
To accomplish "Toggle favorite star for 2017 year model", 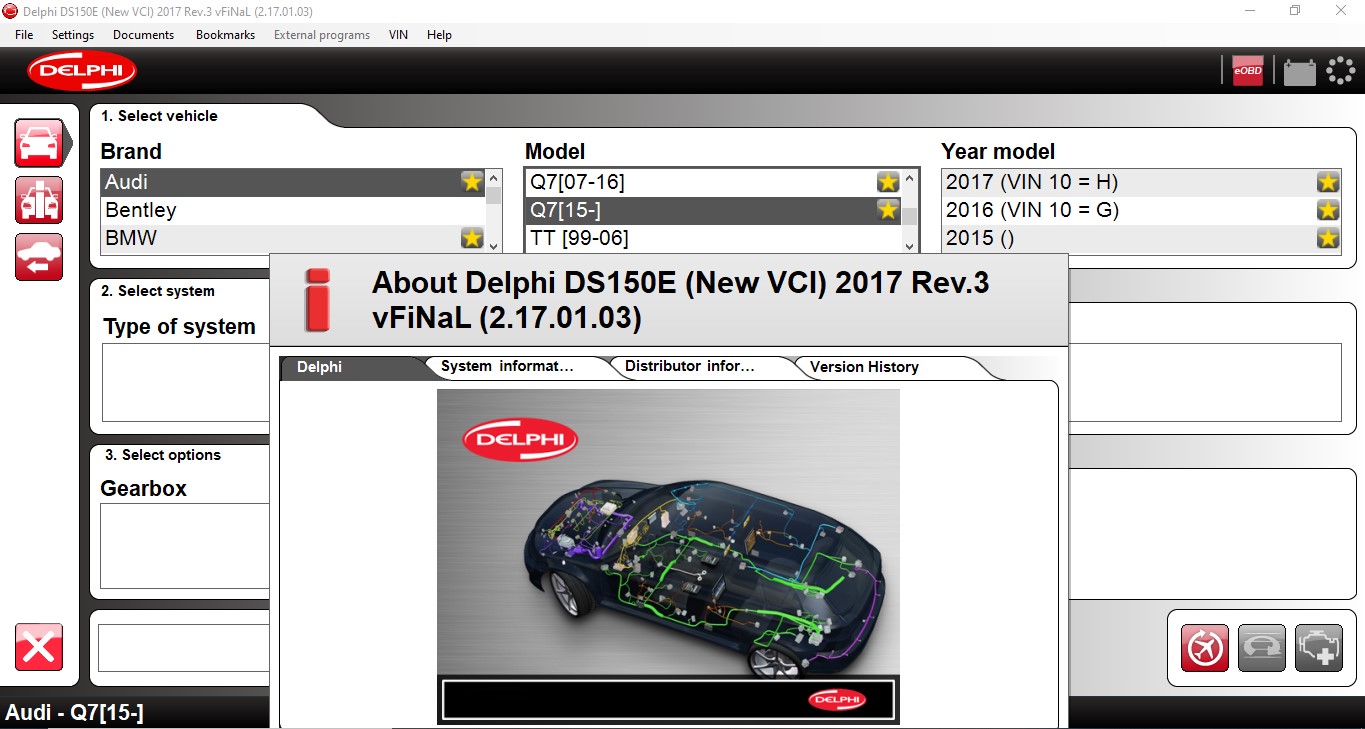I will click(x=1328, y=182).
